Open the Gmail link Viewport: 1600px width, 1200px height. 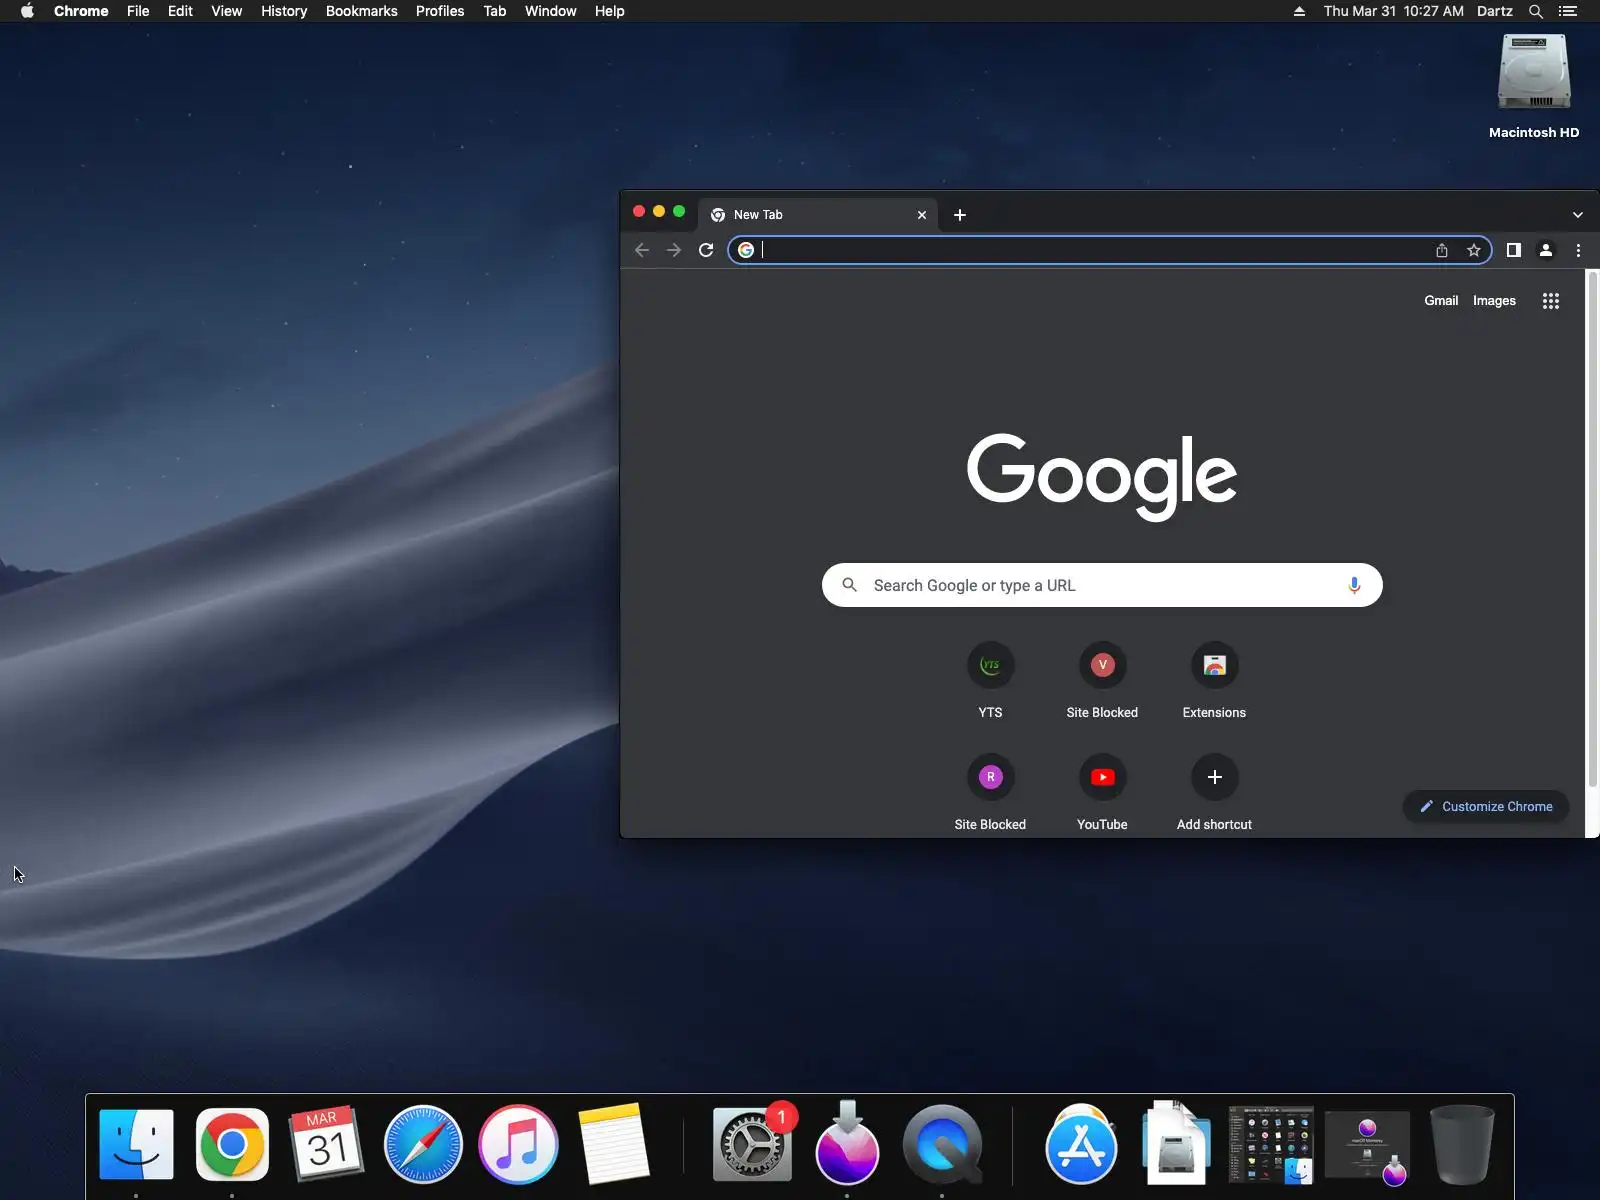(1441, 301)
